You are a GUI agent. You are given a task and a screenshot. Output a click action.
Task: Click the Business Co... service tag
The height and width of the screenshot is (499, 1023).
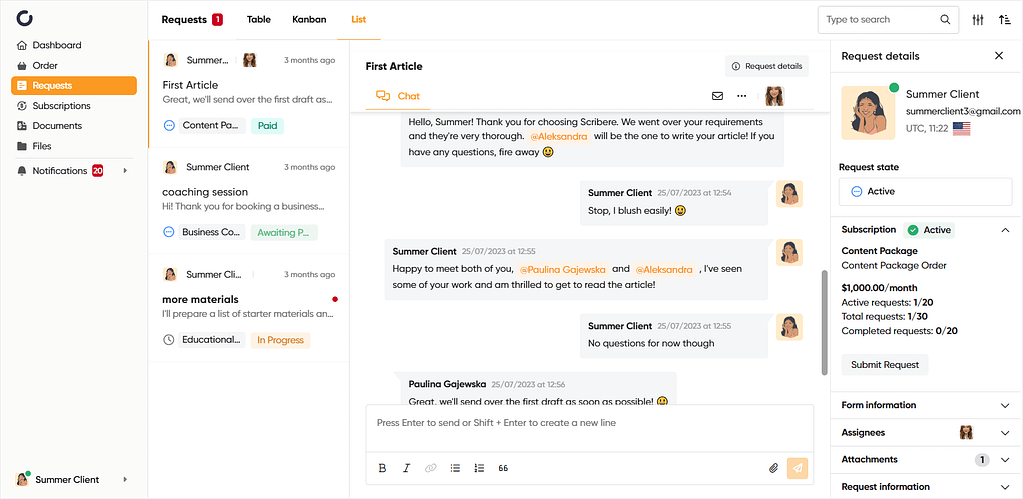point(211,232)
